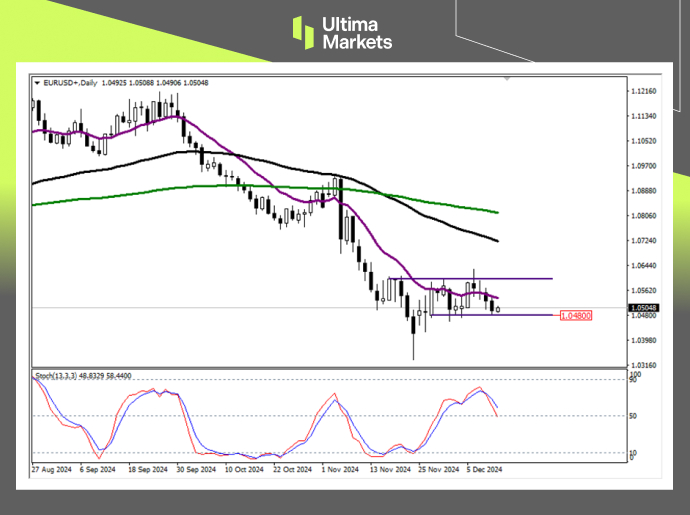Select the red 1.04800 support price label

(x=576, y=315)
